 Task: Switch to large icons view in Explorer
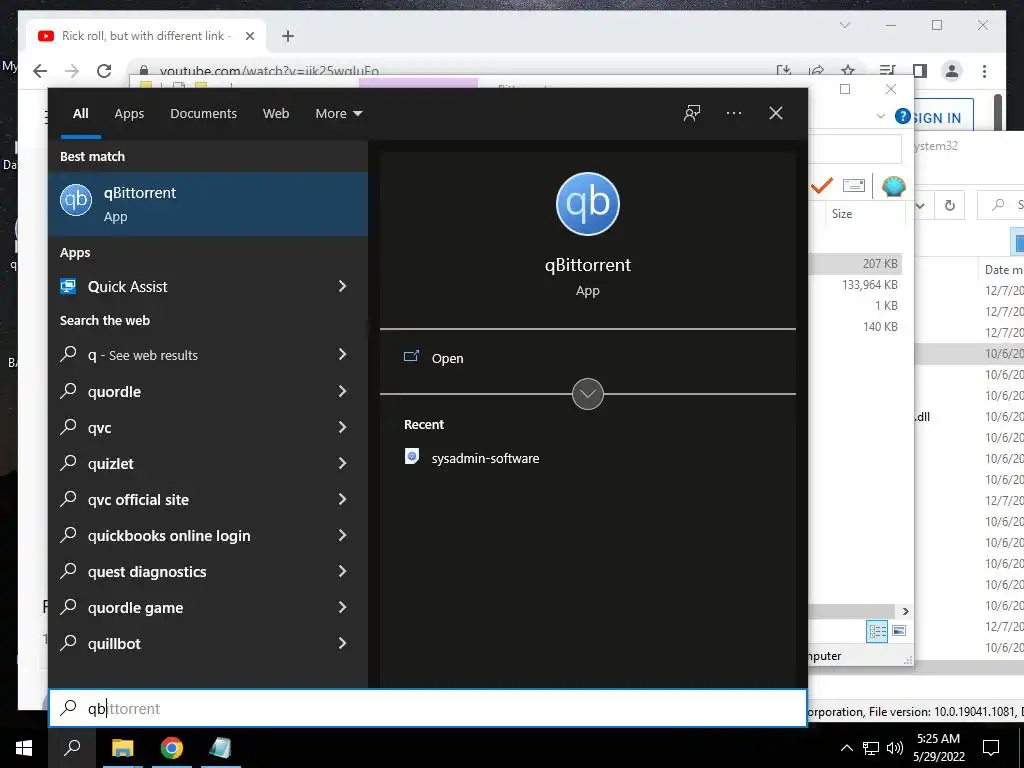[x=899, y=631]
